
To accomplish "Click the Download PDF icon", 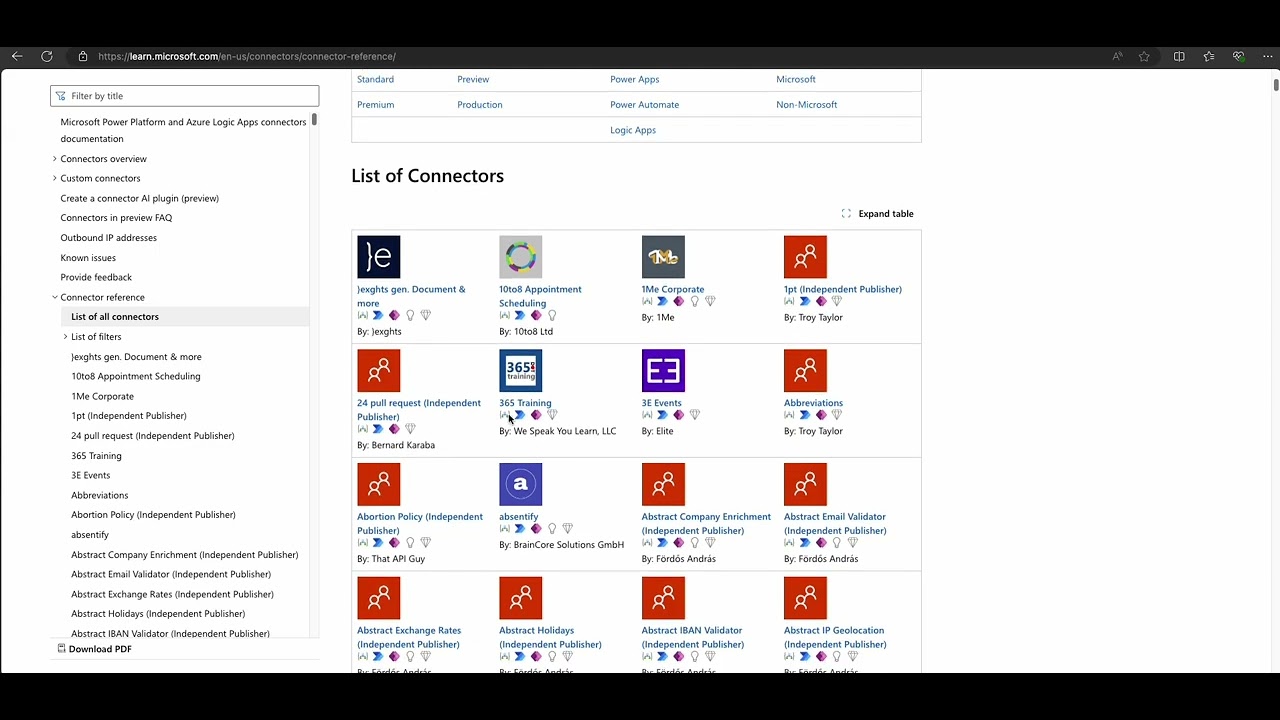I will click(x=61, y=649).
